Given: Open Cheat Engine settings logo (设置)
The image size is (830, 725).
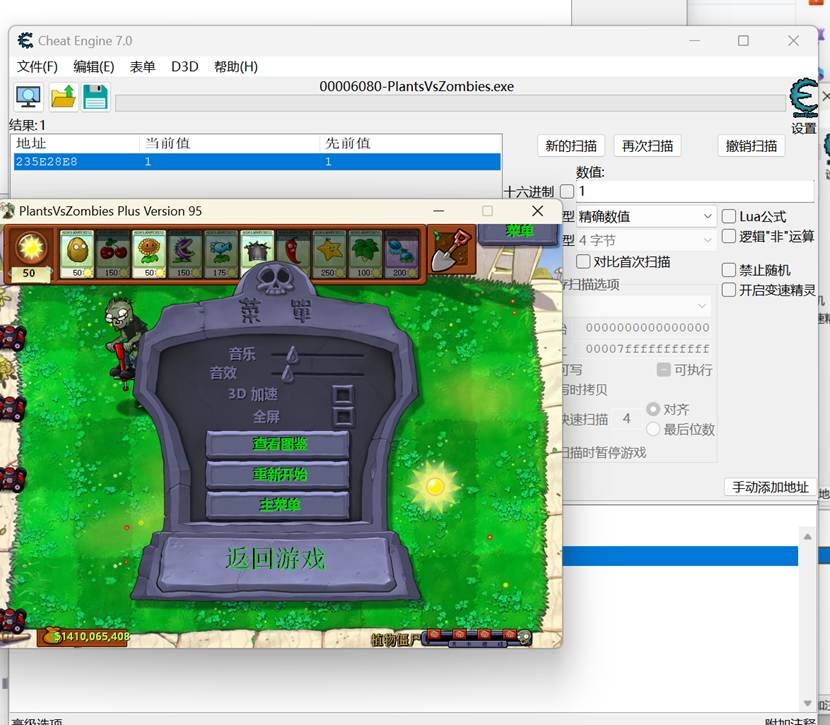Looking at the screenshot, I should coord(804,105).
